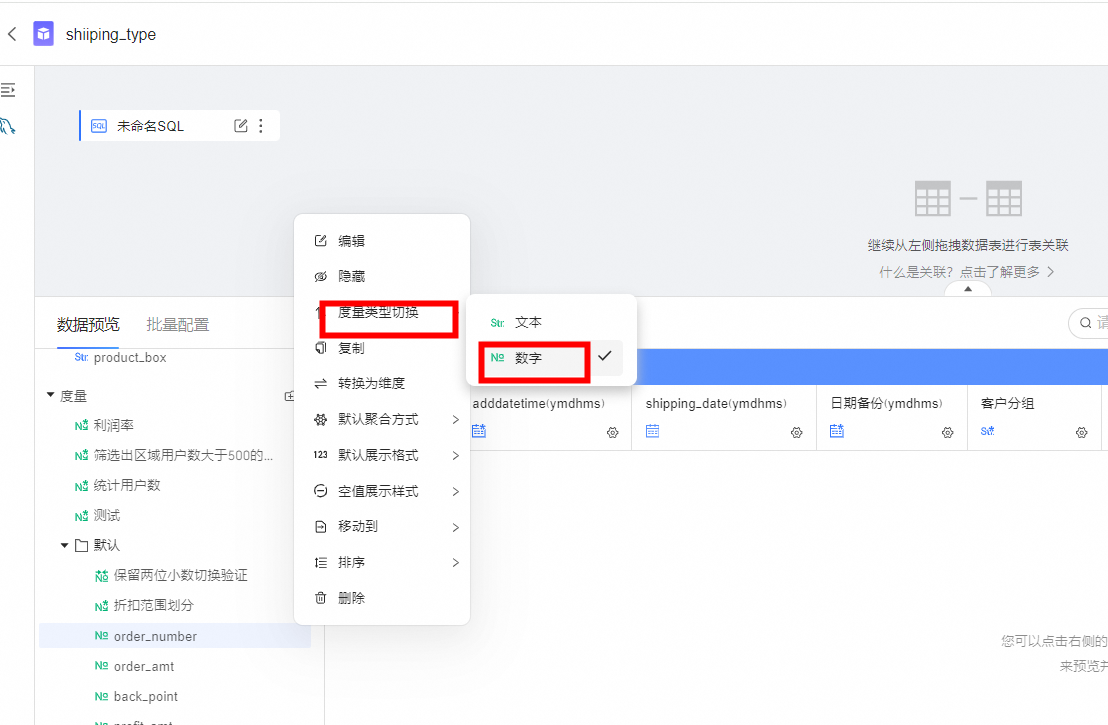Screen dimensions: 1108x725
Task: Click the back arrow beside shiiping_type
Action: coord(12,34)
